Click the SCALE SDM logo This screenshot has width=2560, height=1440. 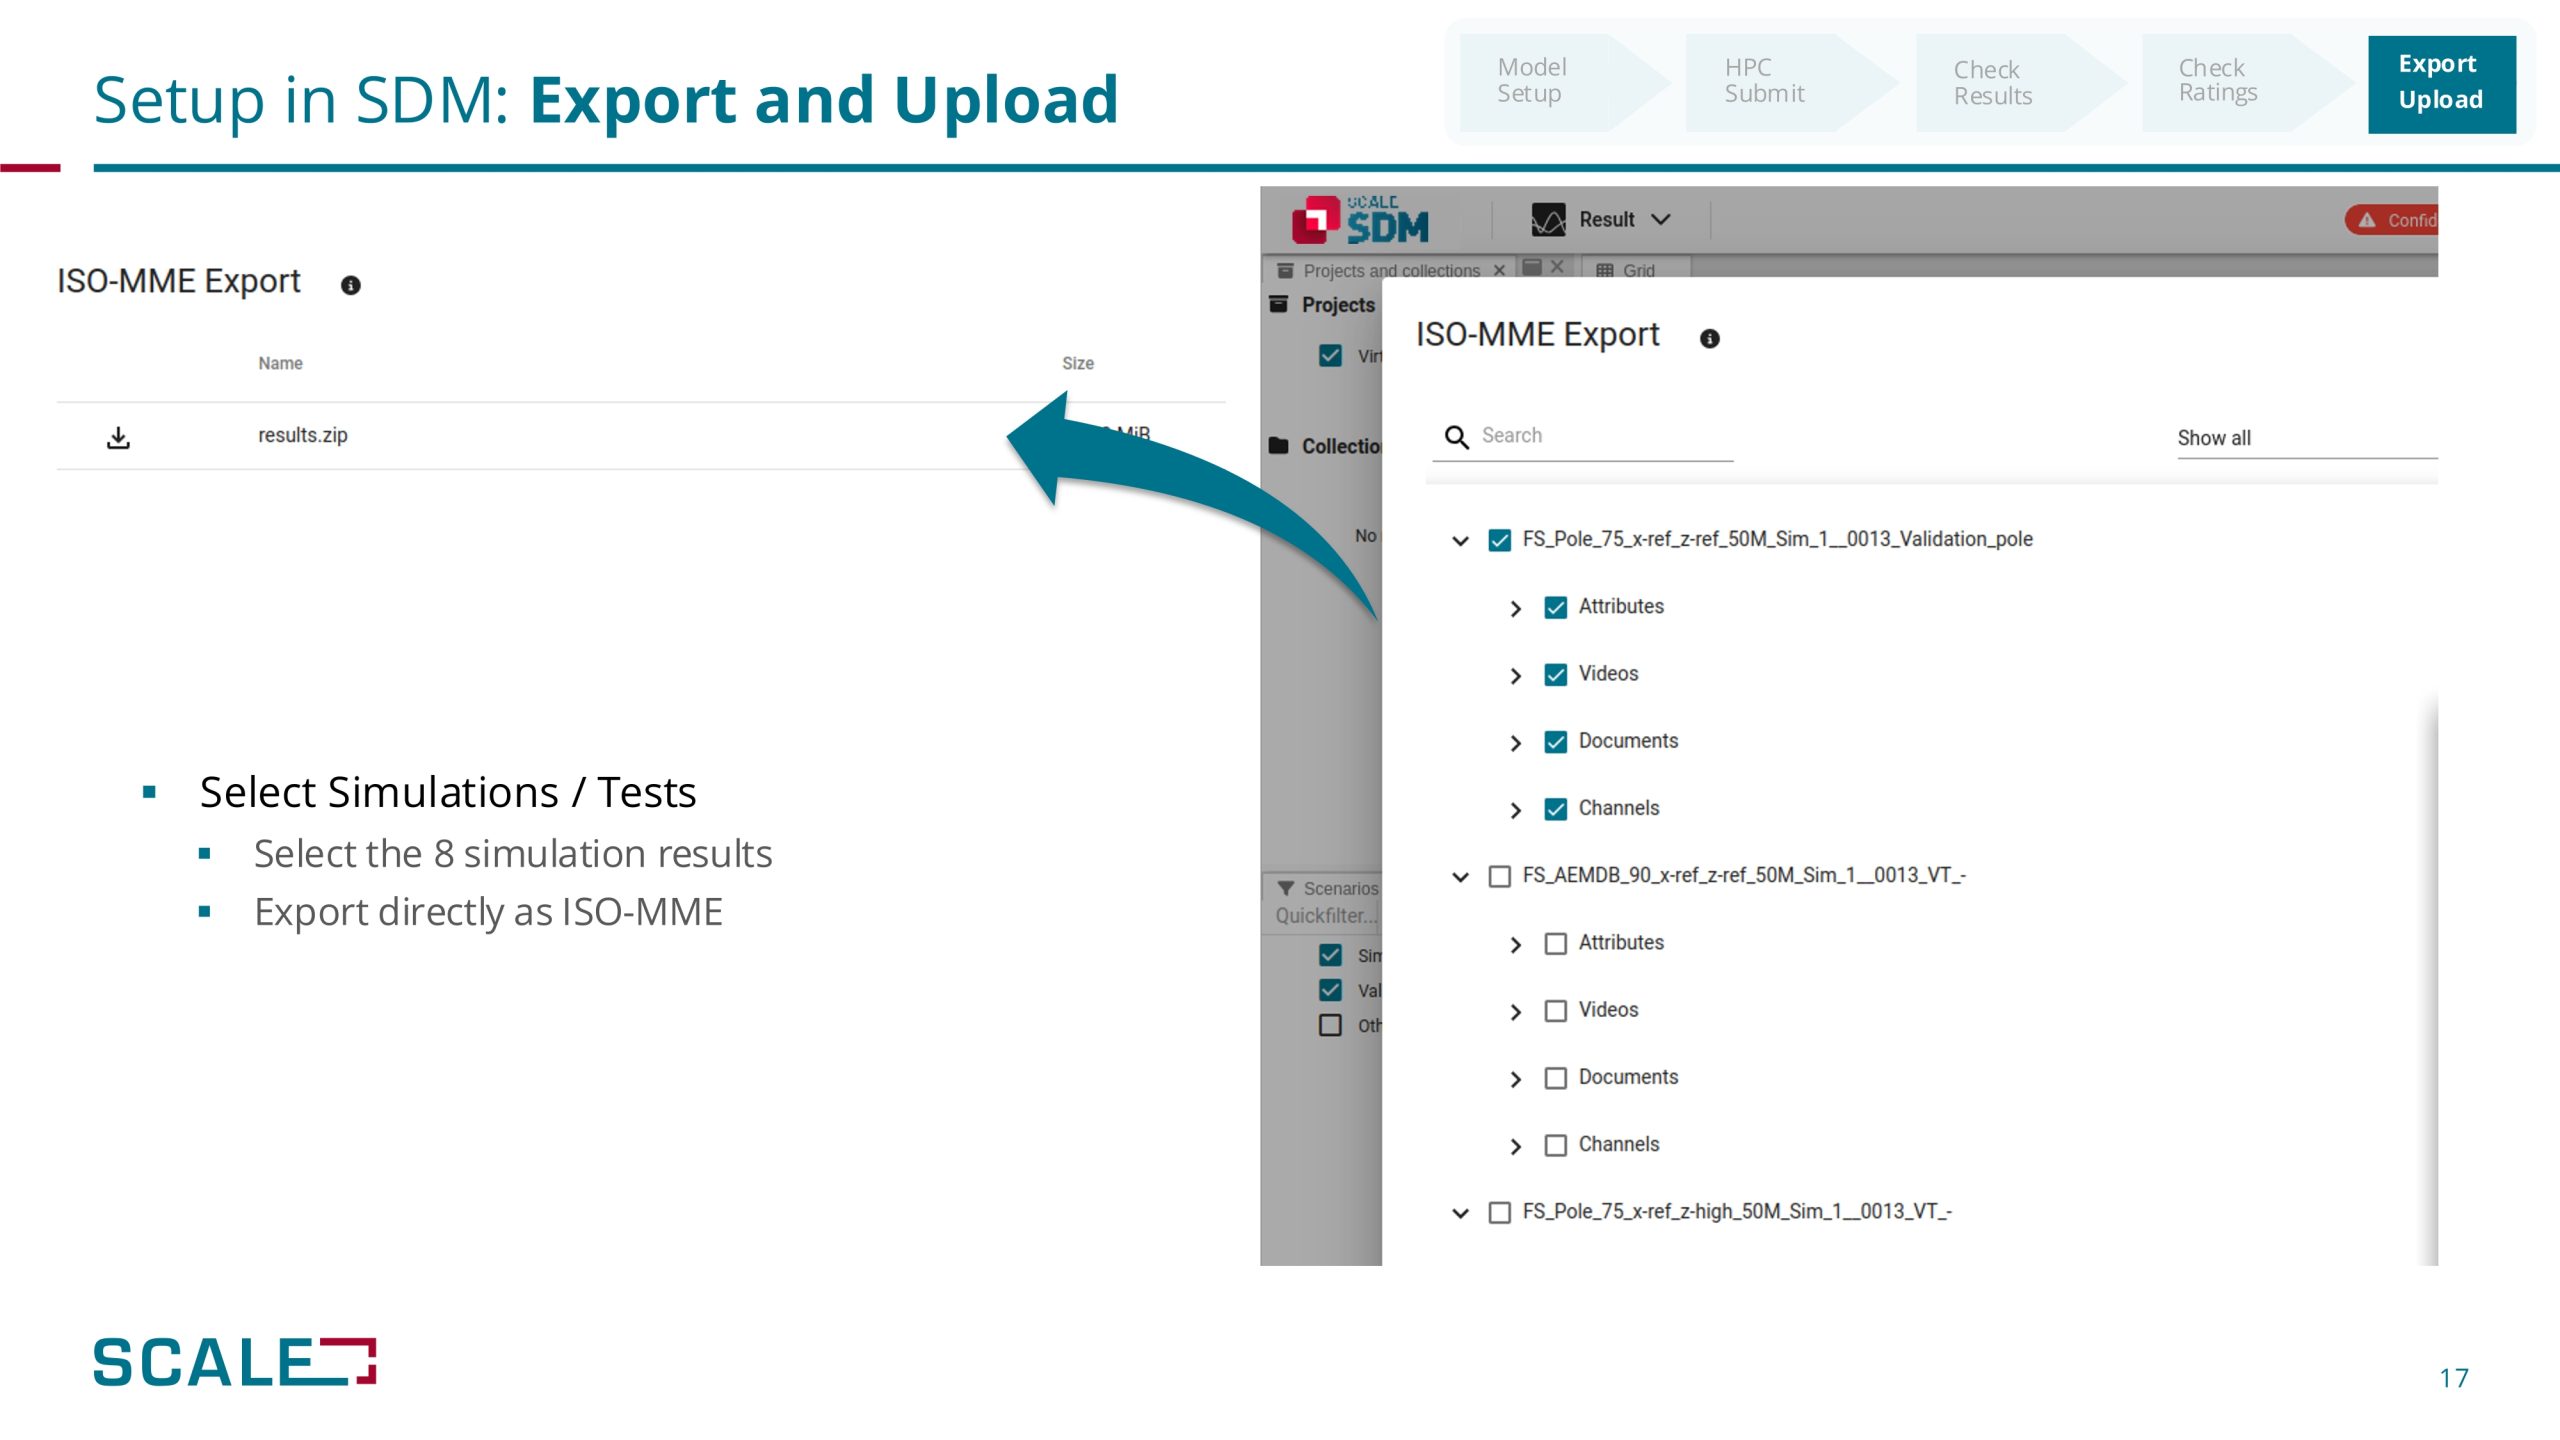1360,219
